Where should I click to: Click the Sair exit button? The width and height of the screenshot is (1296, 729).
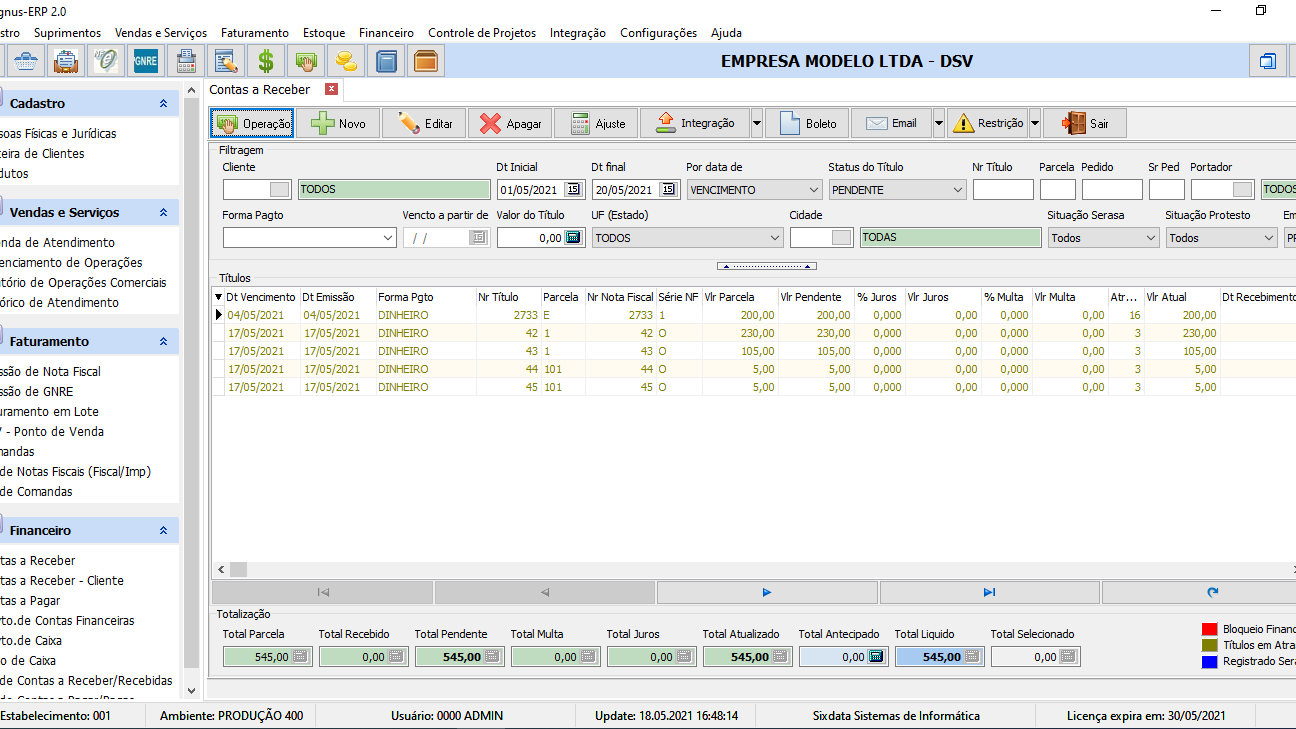1085,124
